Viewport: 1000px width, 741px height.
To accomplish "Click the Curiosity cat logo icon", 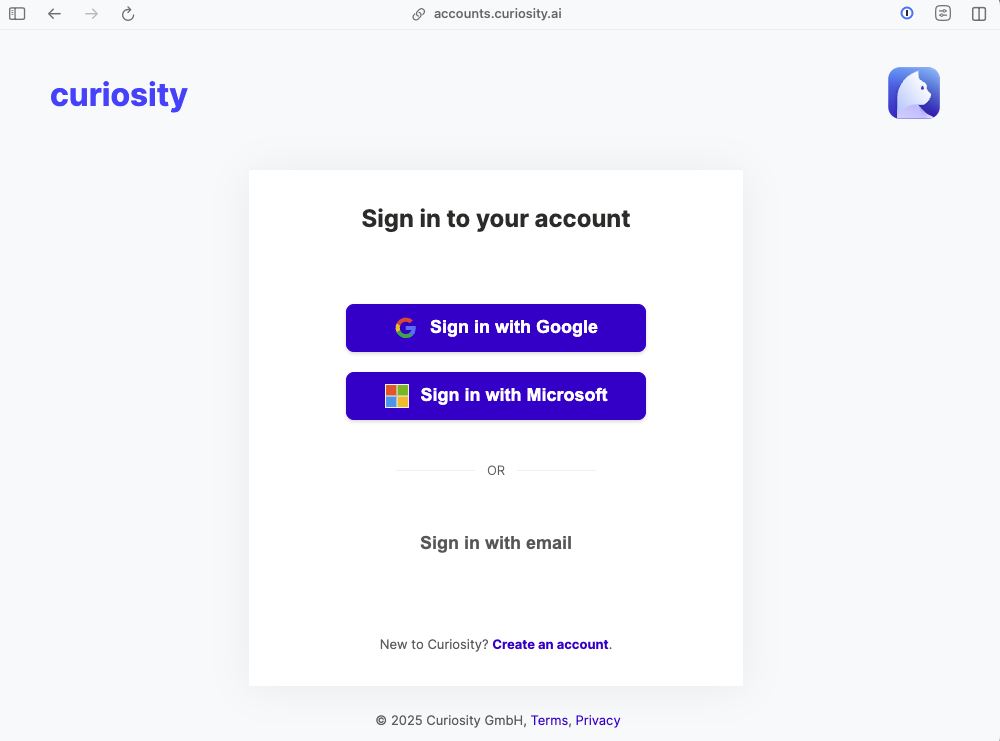I will pos(913,92).
